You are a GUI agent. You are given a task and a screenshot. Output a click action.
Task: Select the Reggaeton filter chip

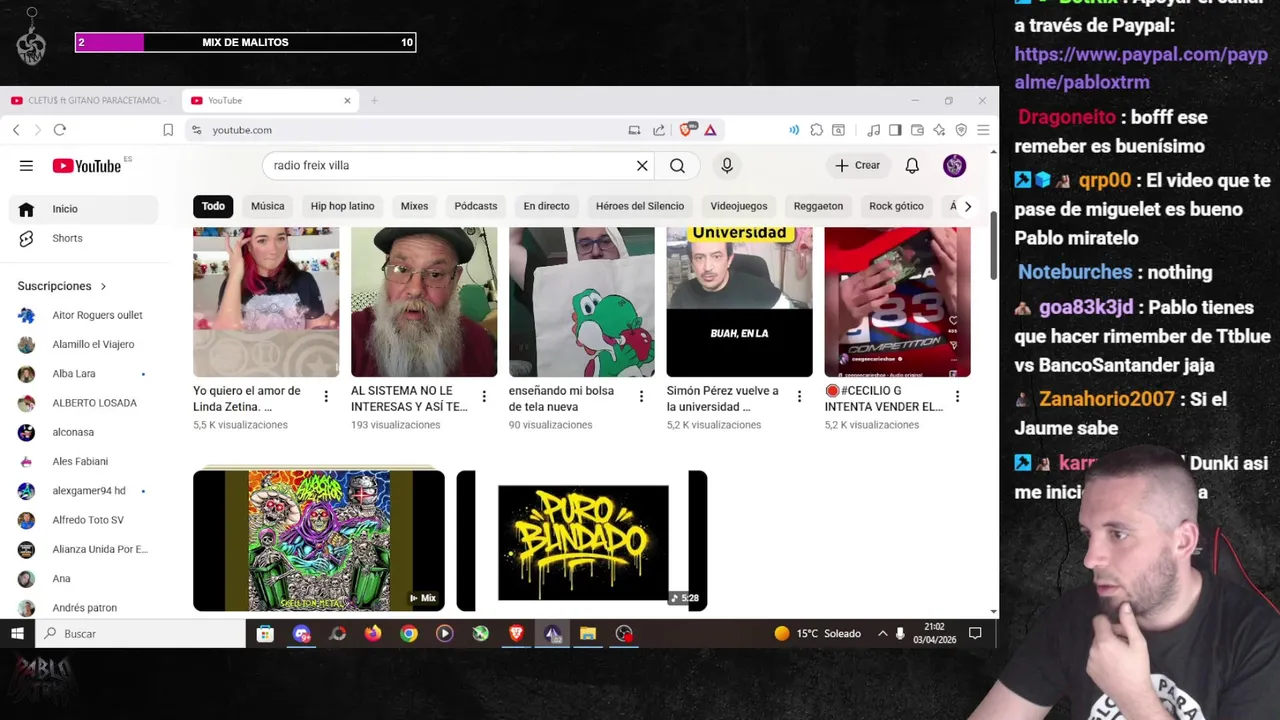818,206
